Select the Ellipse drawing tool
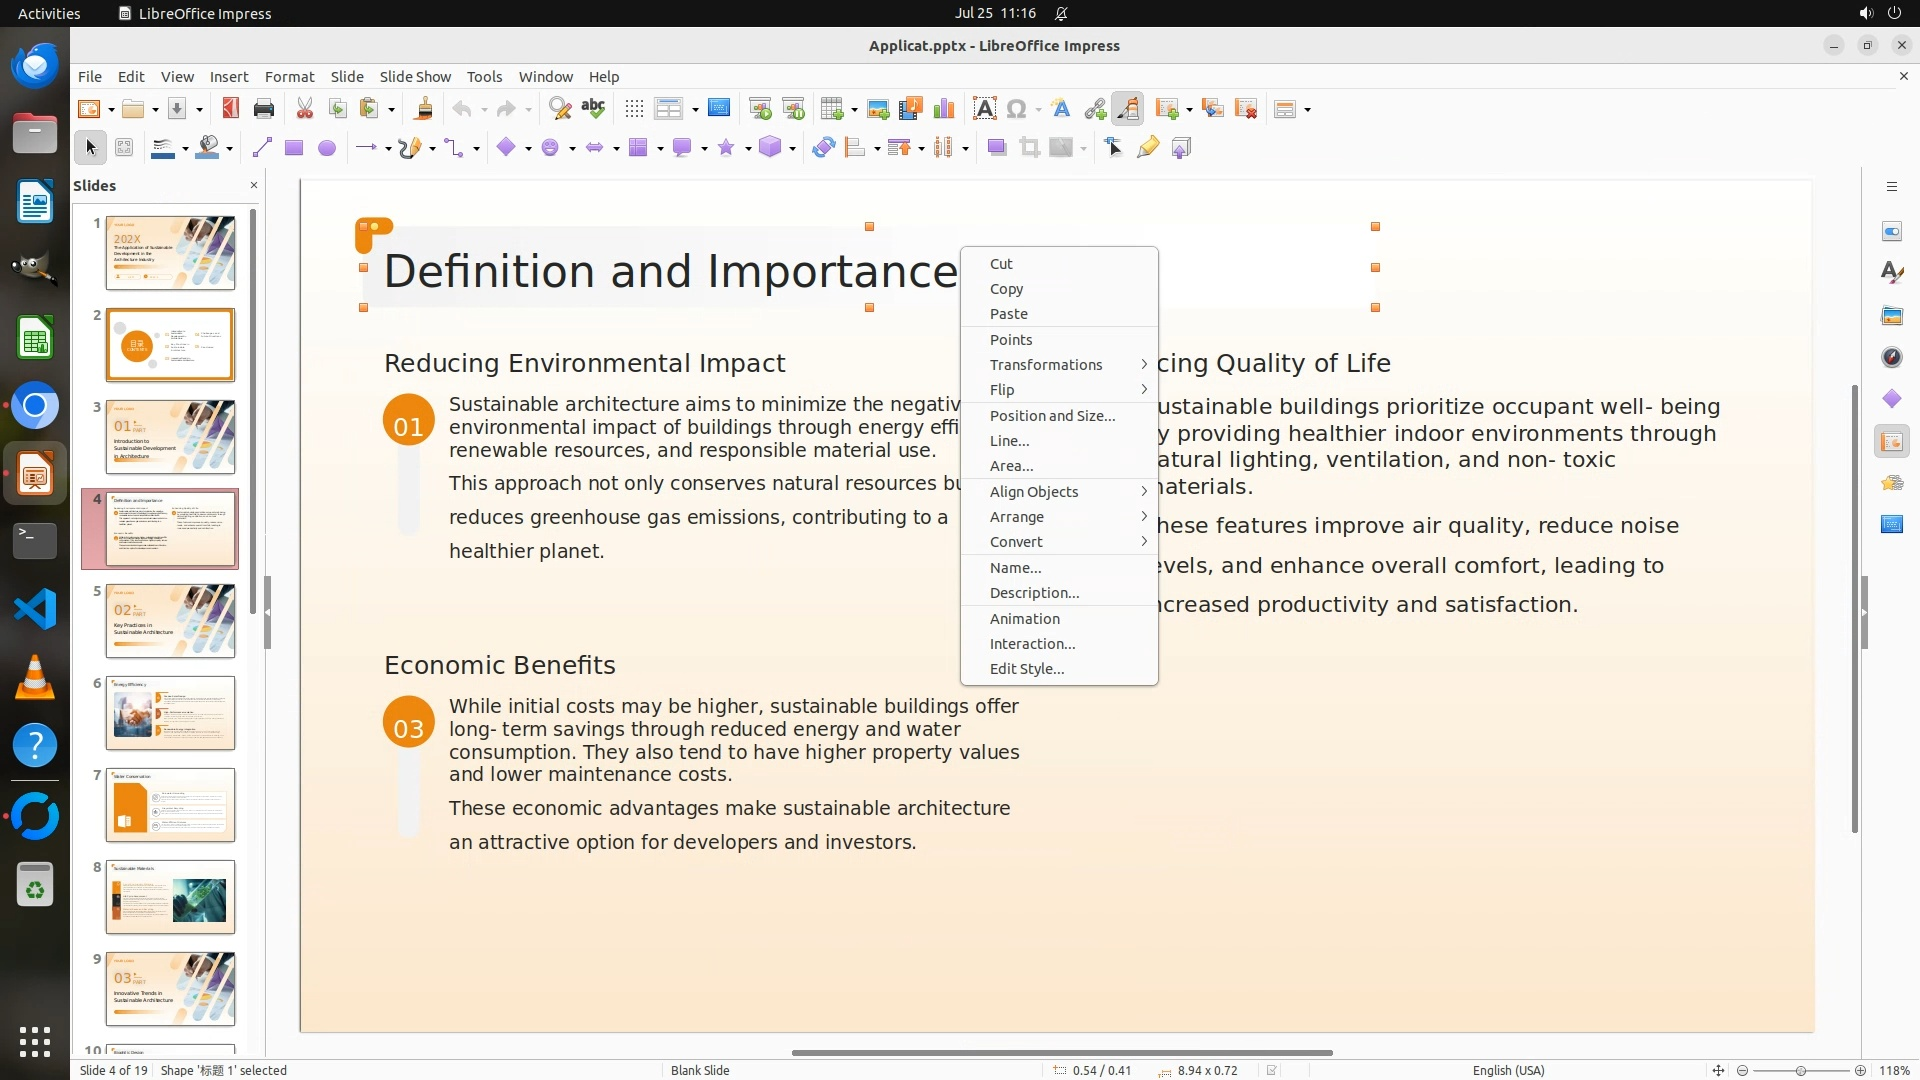The image size is (1920, 1080). [x=327, y=148]
